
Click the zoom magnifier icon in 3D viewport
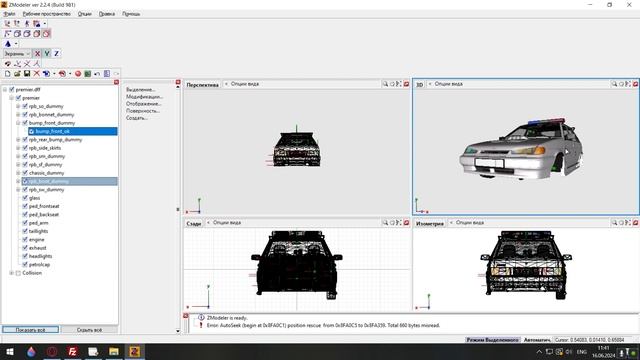click(x=614, y=84)
